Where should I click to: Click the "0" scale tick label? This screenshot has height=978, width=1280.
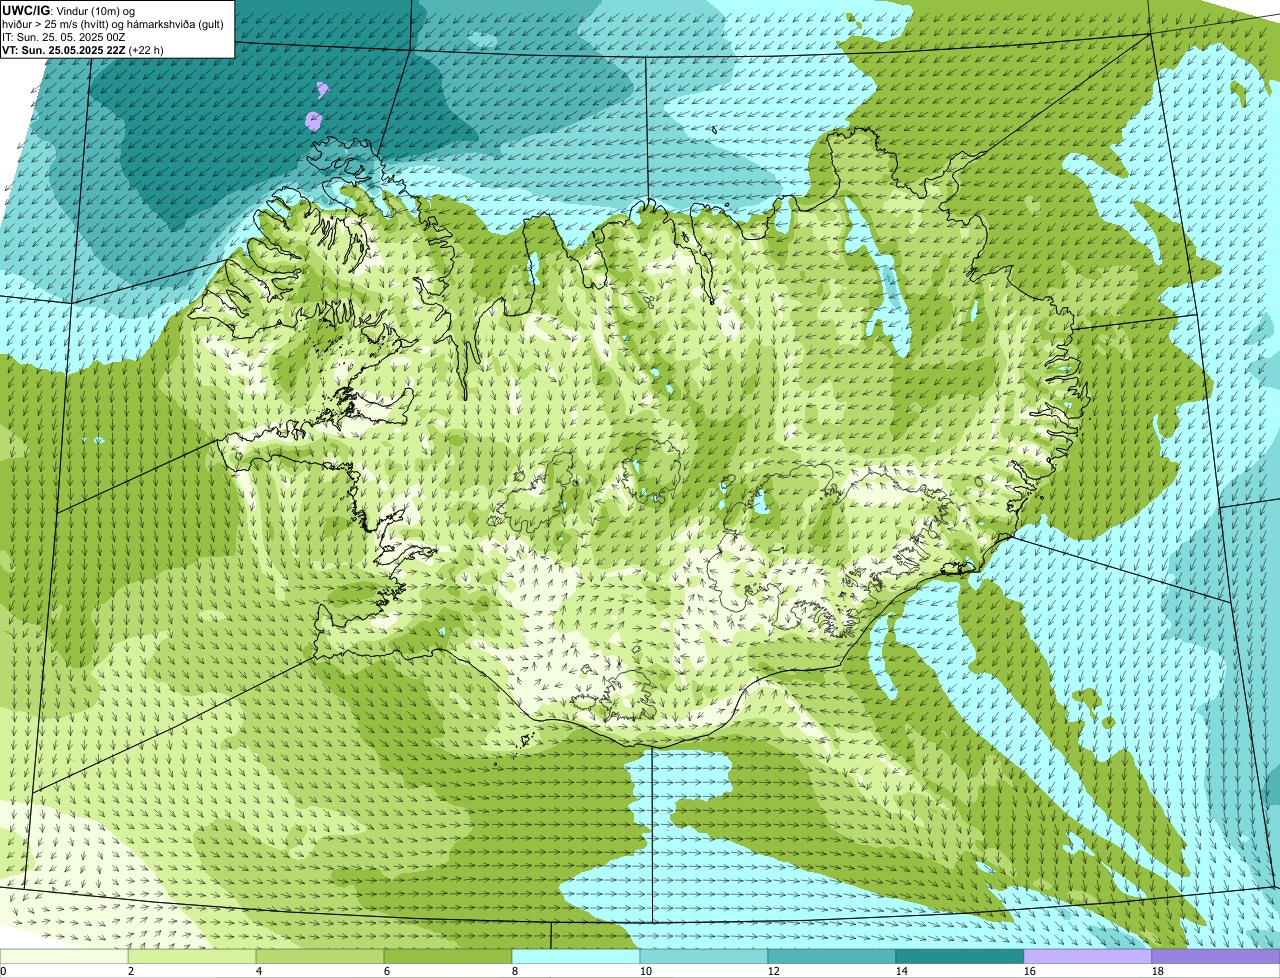pyautogui.click(x=4, y=971)
